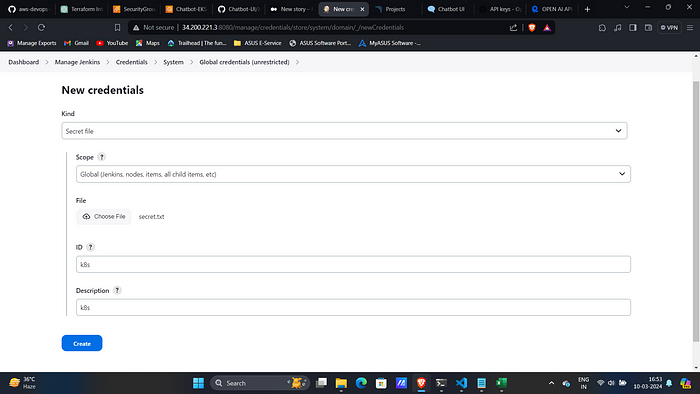700x394 pixels.
Task: Open the notifications bell icon
Action: coord(669,383)
